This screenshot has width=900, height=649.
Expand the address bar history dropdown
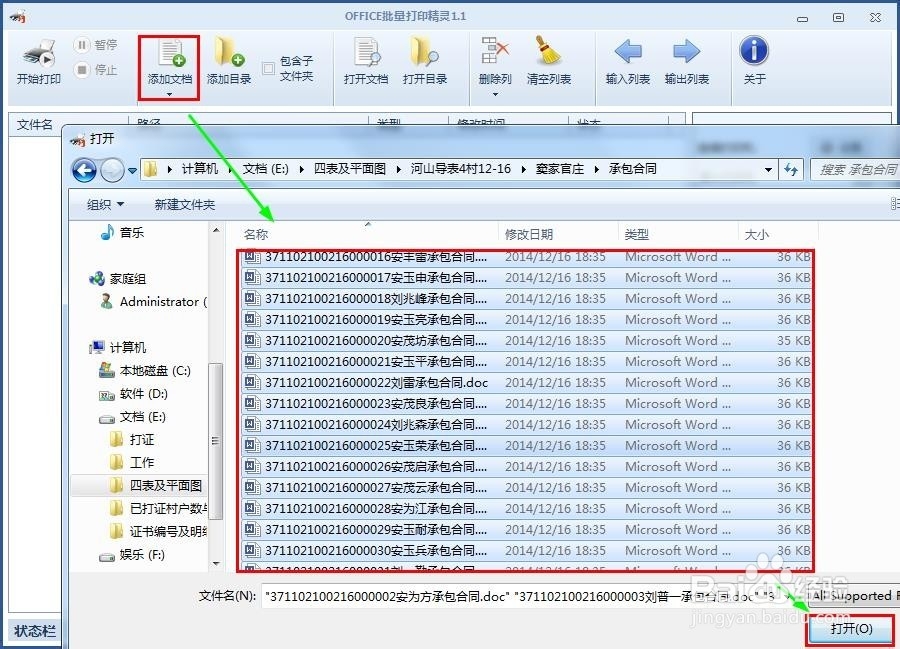(768, 170)
